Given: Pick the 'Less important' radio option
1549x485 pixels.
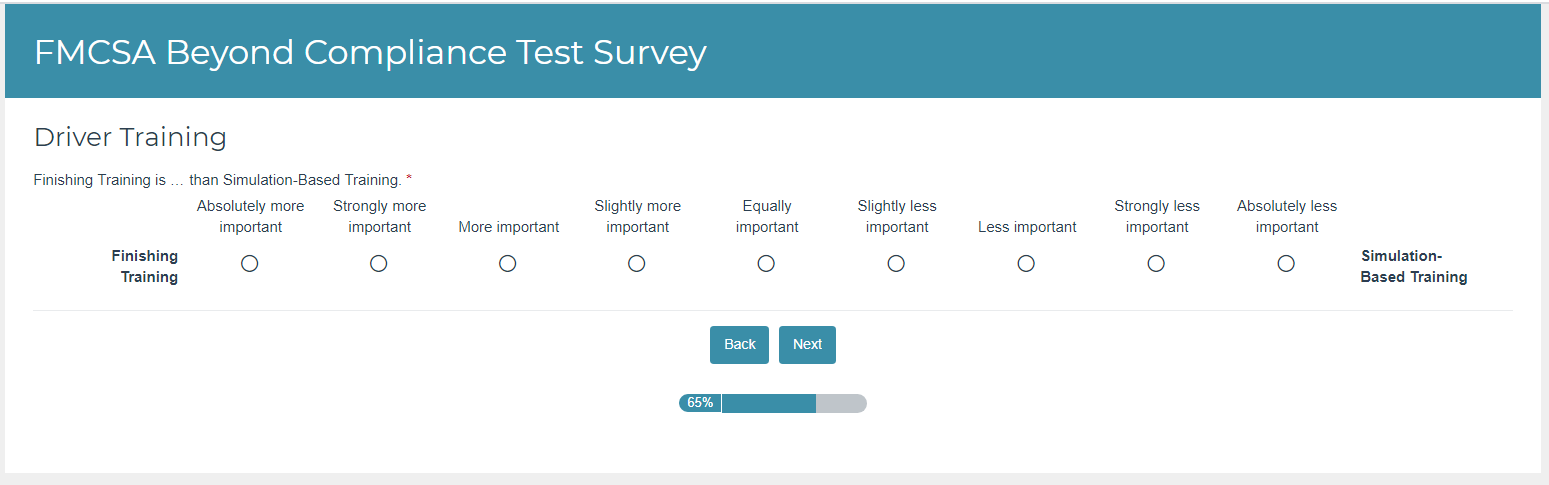Looking at the screenshot, I should [x=1026, y=264].
